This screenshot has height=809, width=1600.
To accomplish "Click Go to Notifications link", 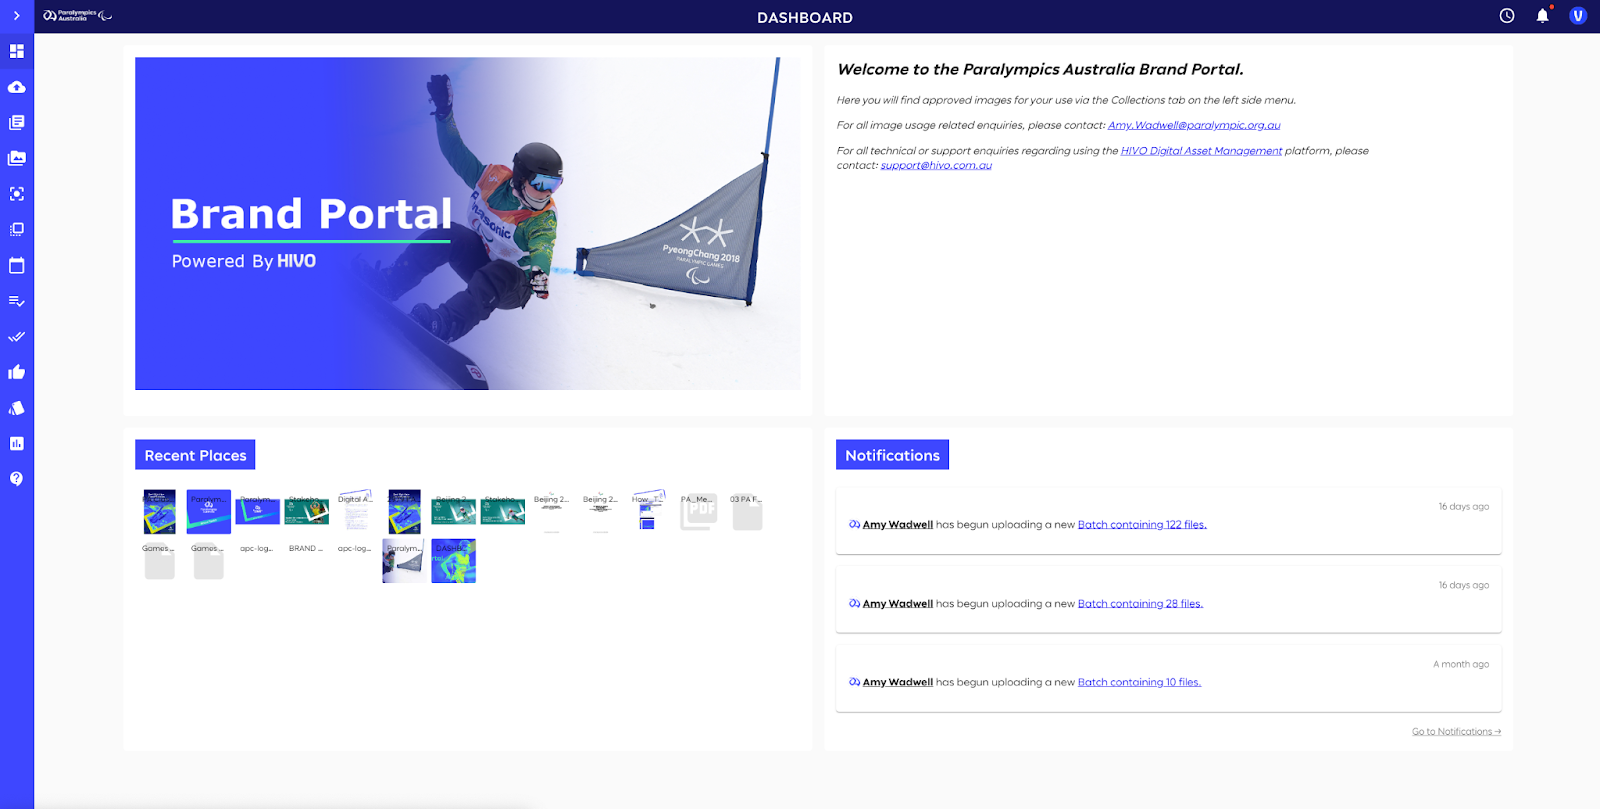I will 1456,732.
